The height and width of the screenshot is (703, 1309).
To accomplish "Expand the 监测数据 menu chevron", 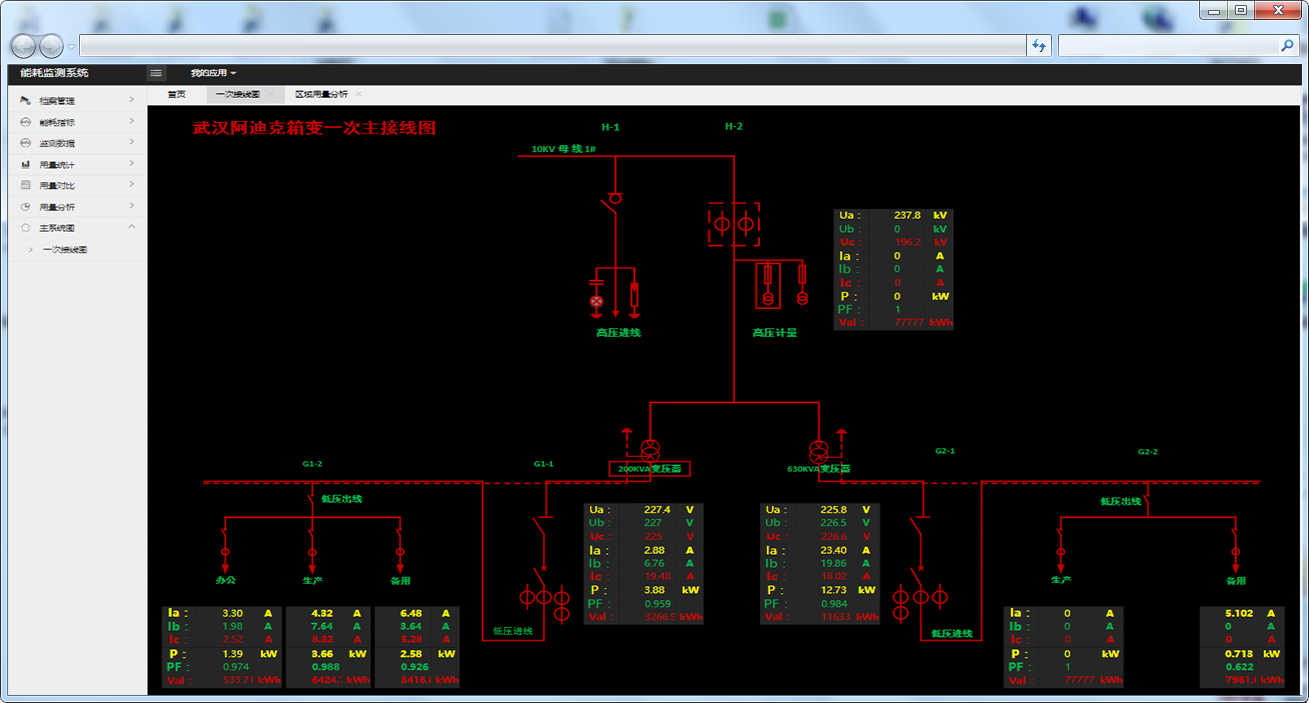I will click(x=132, y=142).
